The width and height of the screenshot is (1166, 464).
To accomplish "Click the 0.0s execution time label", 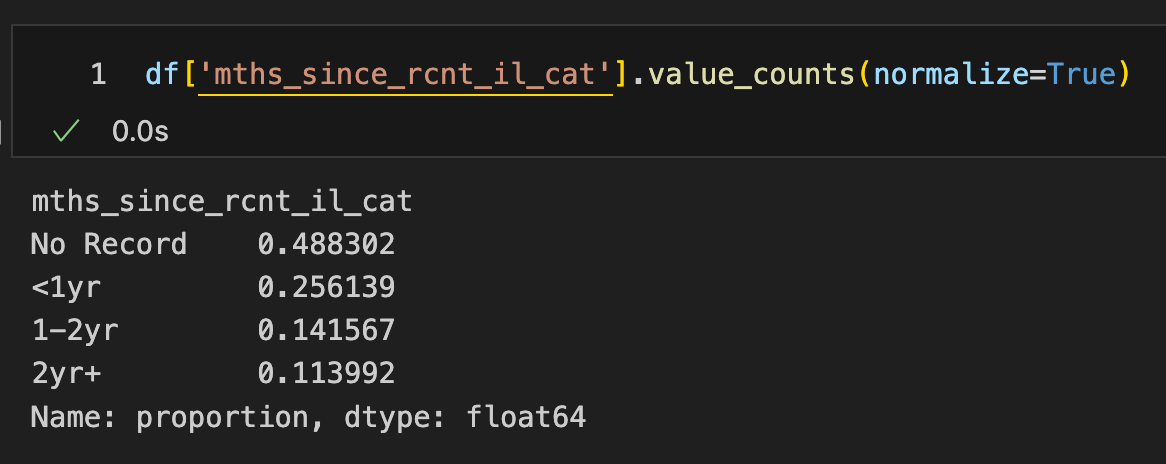I will tap(141, 132).
